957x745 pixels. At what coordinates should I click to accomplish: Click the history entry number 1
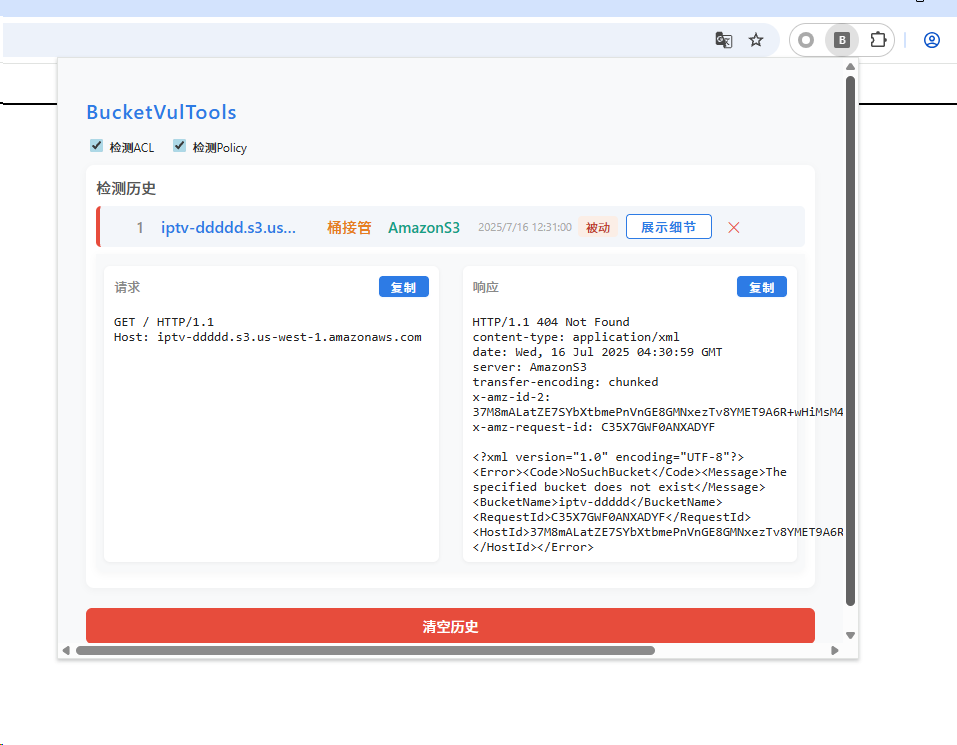coord(140,228)
